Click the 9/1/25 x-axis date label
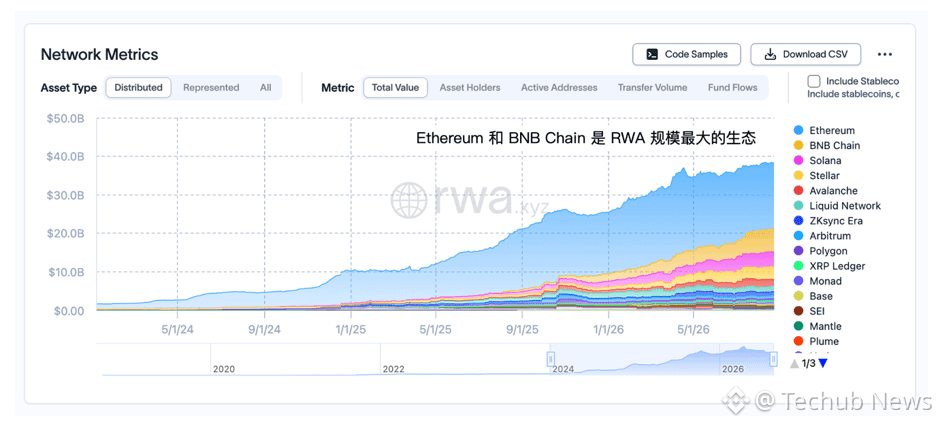Image resolution: width=940 pixels, height=426 pixels. 522,330
